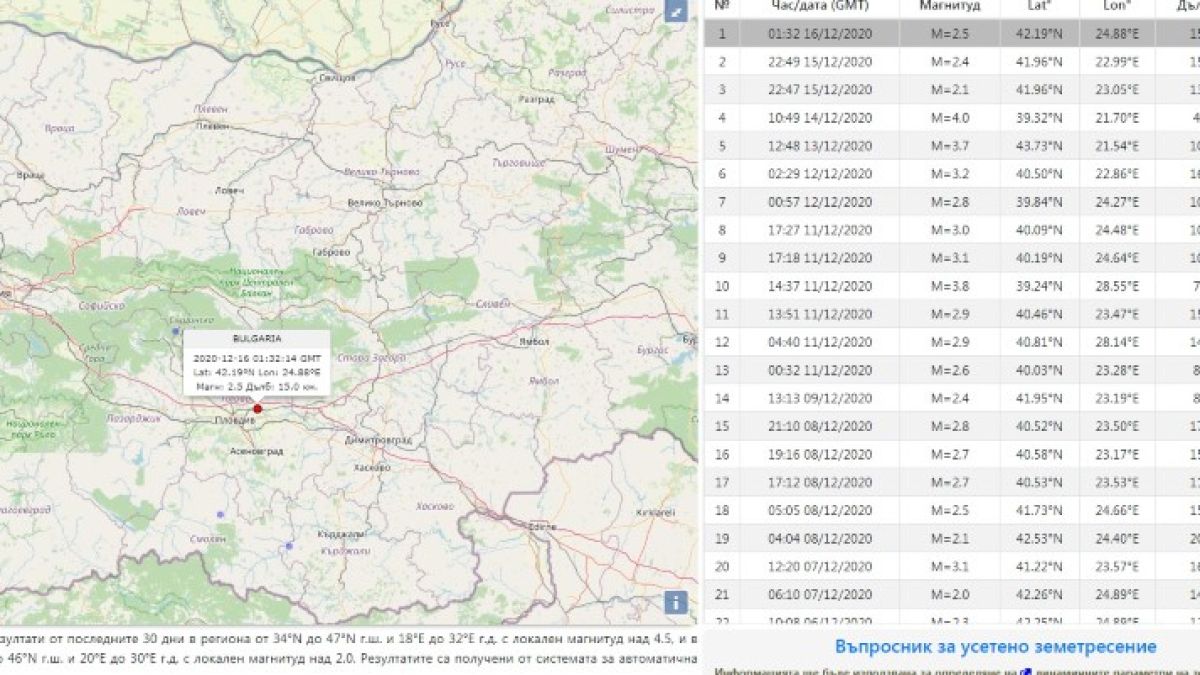Select the row dated 17:18 11/12/2020
Screen dimensions: 1200x675
952,257
